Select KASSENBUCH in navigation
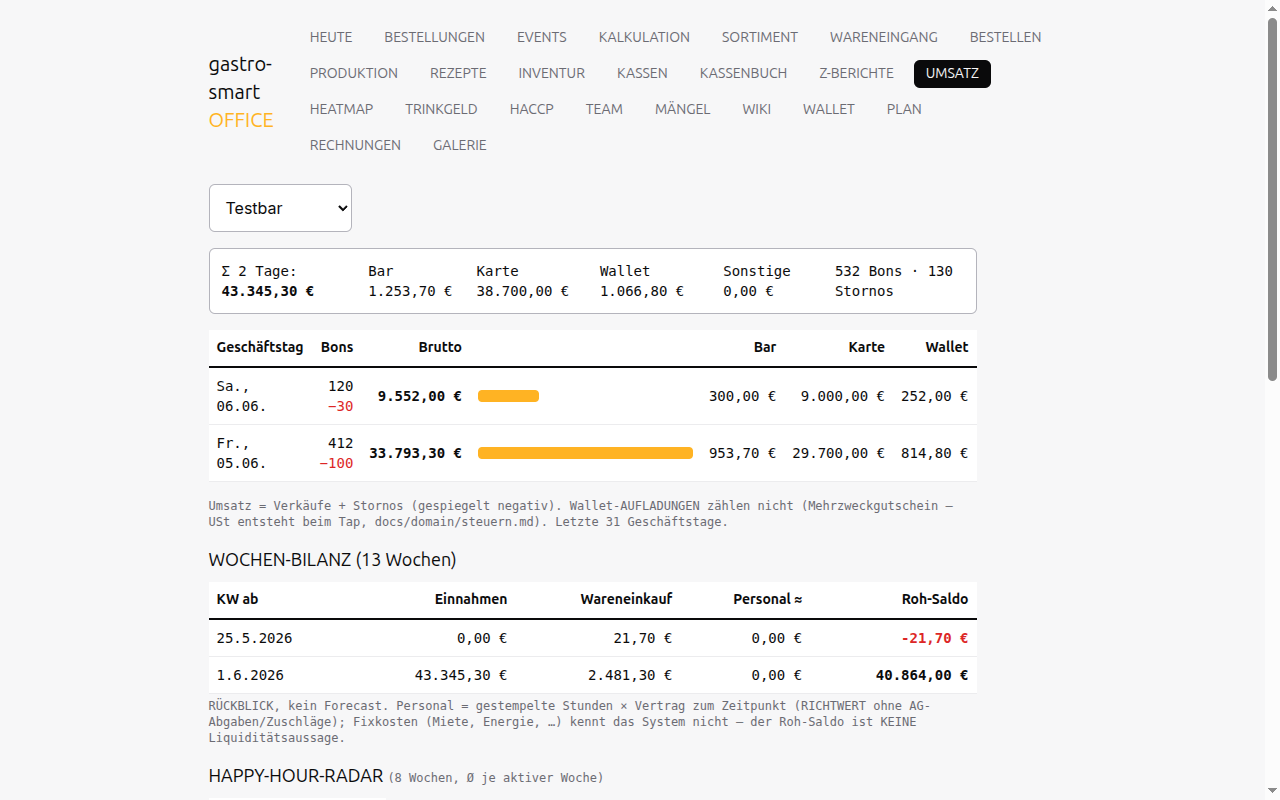The width and height of the screenshot is (1280, 800). click(x=743, y=73)
